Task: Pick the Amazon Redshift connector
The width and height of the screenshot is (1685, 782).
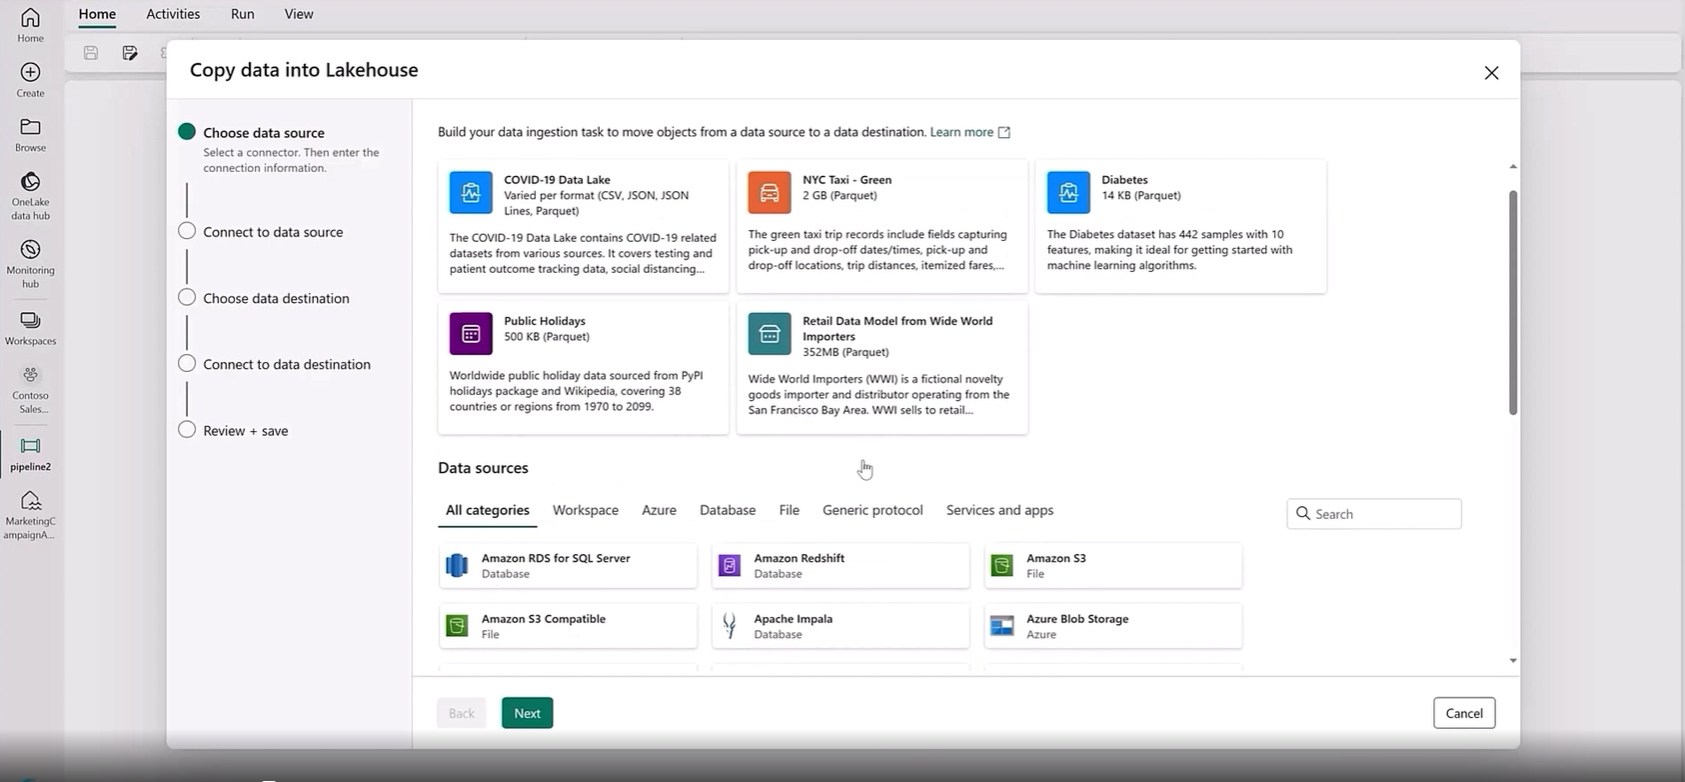Action: [840, 566]
